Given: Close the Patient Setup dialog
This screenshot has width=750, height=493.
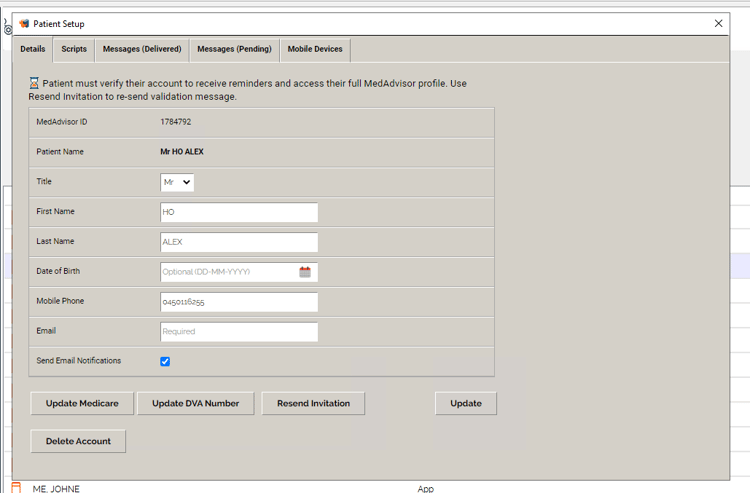Looking at the screenshot, I should [x=718, y=23].
